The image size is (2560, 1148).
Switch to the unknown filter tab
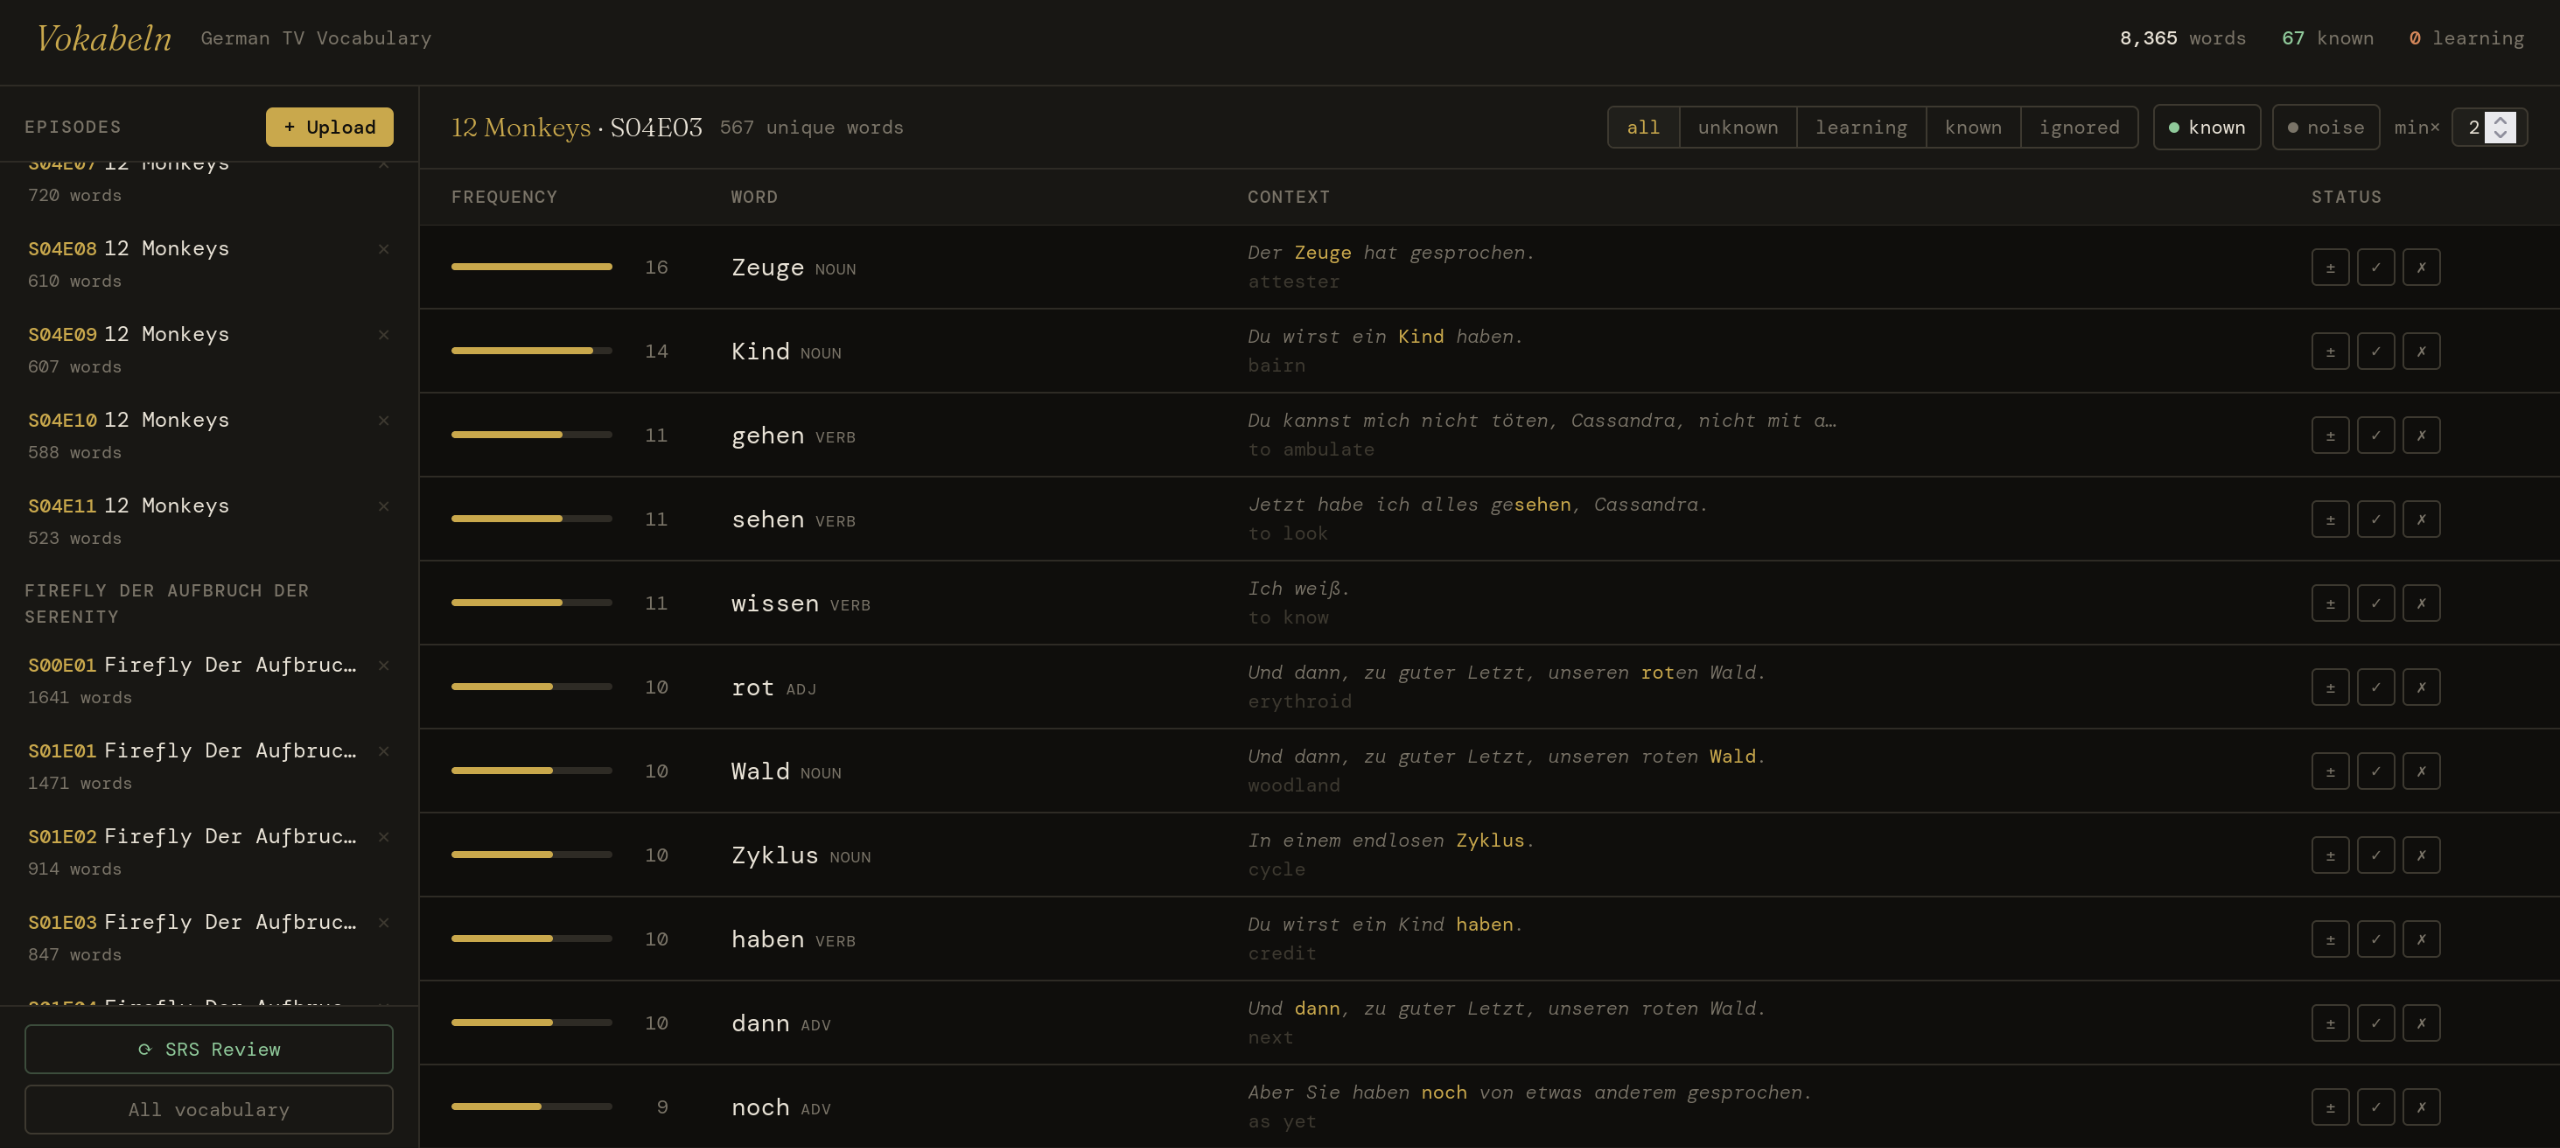pos(1737,127)
